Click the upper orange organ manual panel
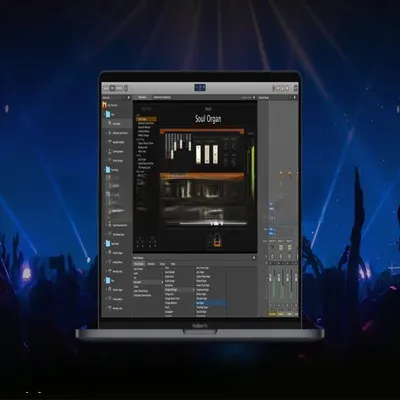The image size is (400, 400). coord(202,132)
